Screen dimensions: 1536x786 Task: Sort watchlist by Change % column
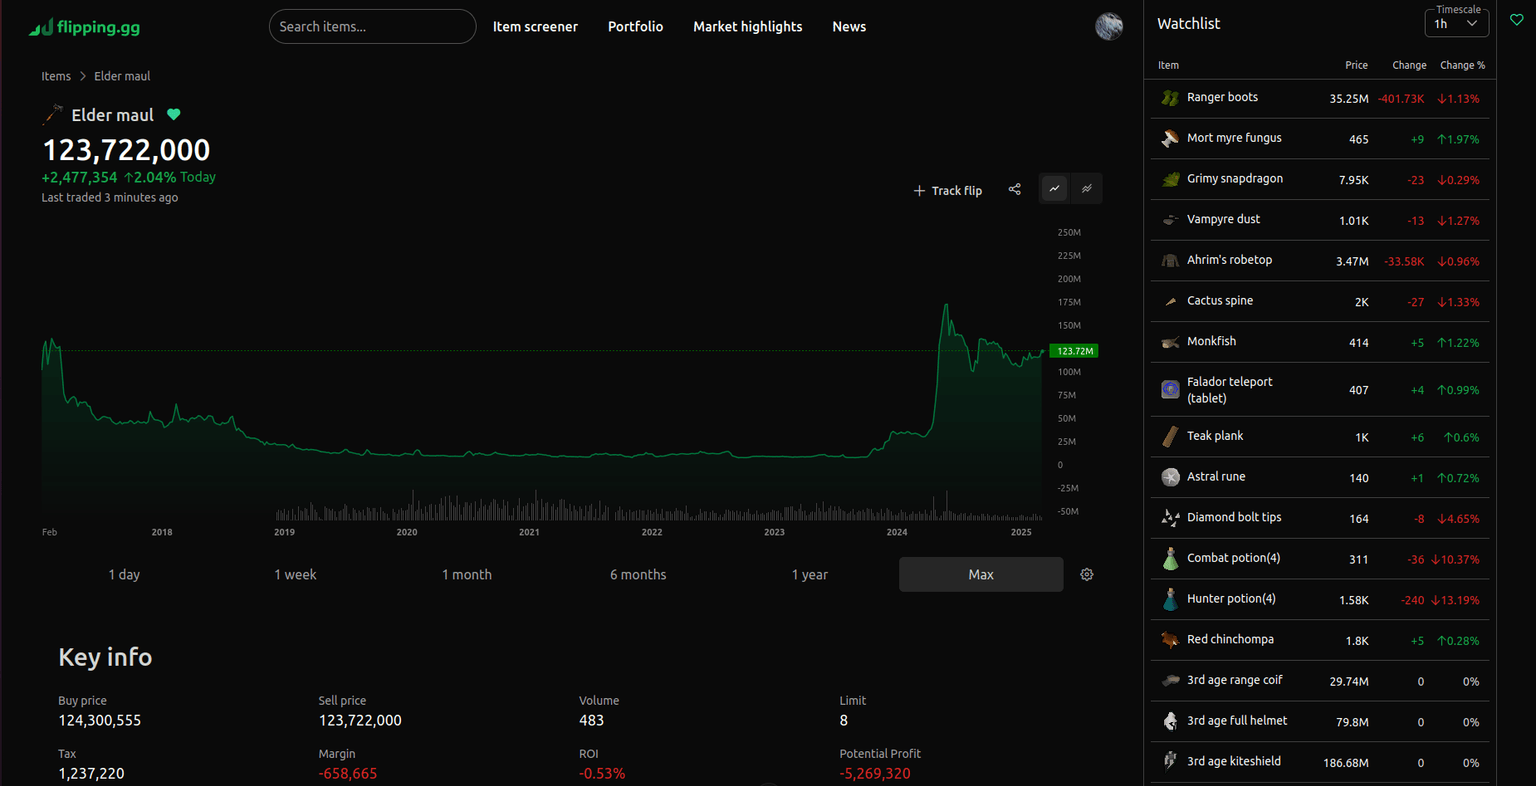(1461, 65)
